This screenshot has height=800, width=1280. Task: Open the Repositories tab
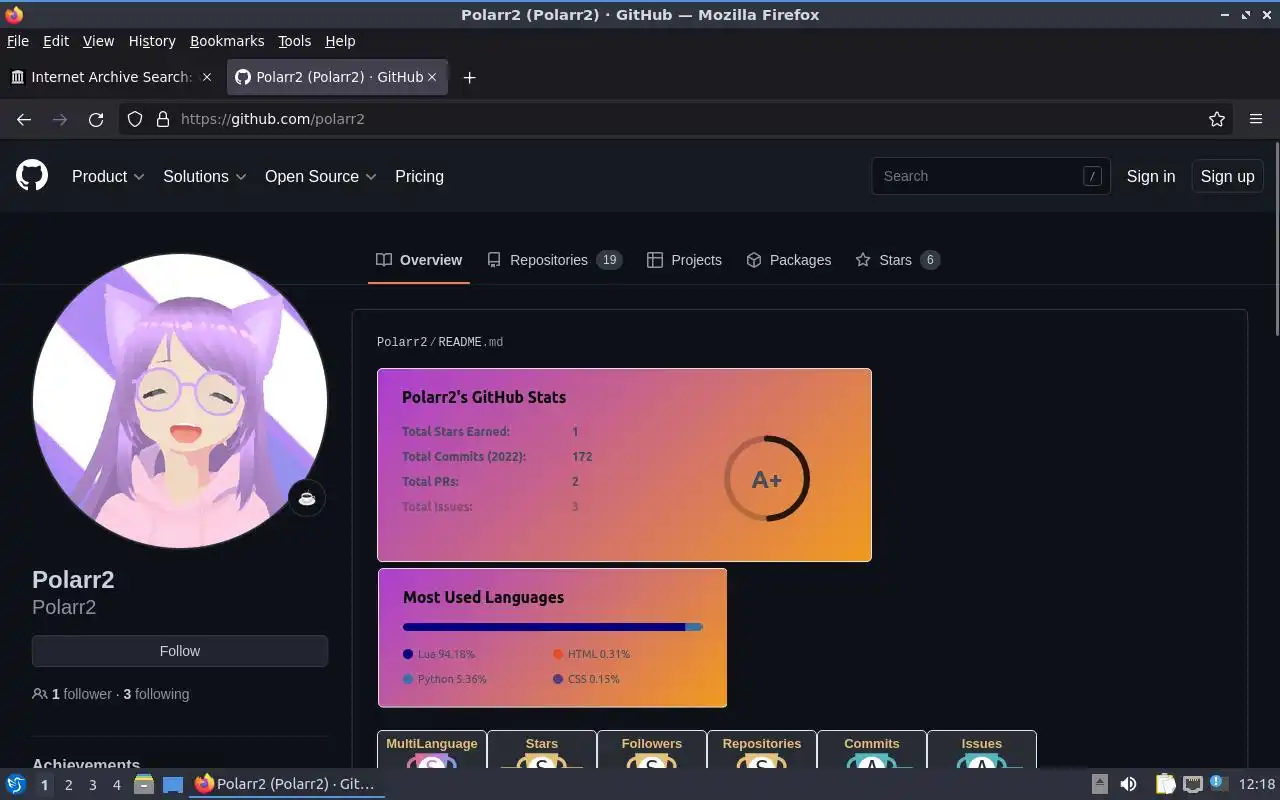coord(554,260)
